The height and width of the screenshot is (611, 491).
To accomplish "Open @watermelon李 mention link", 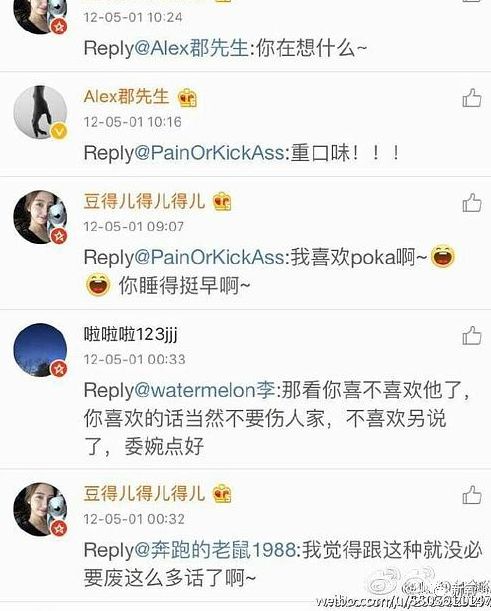I will tap(205, 390).
